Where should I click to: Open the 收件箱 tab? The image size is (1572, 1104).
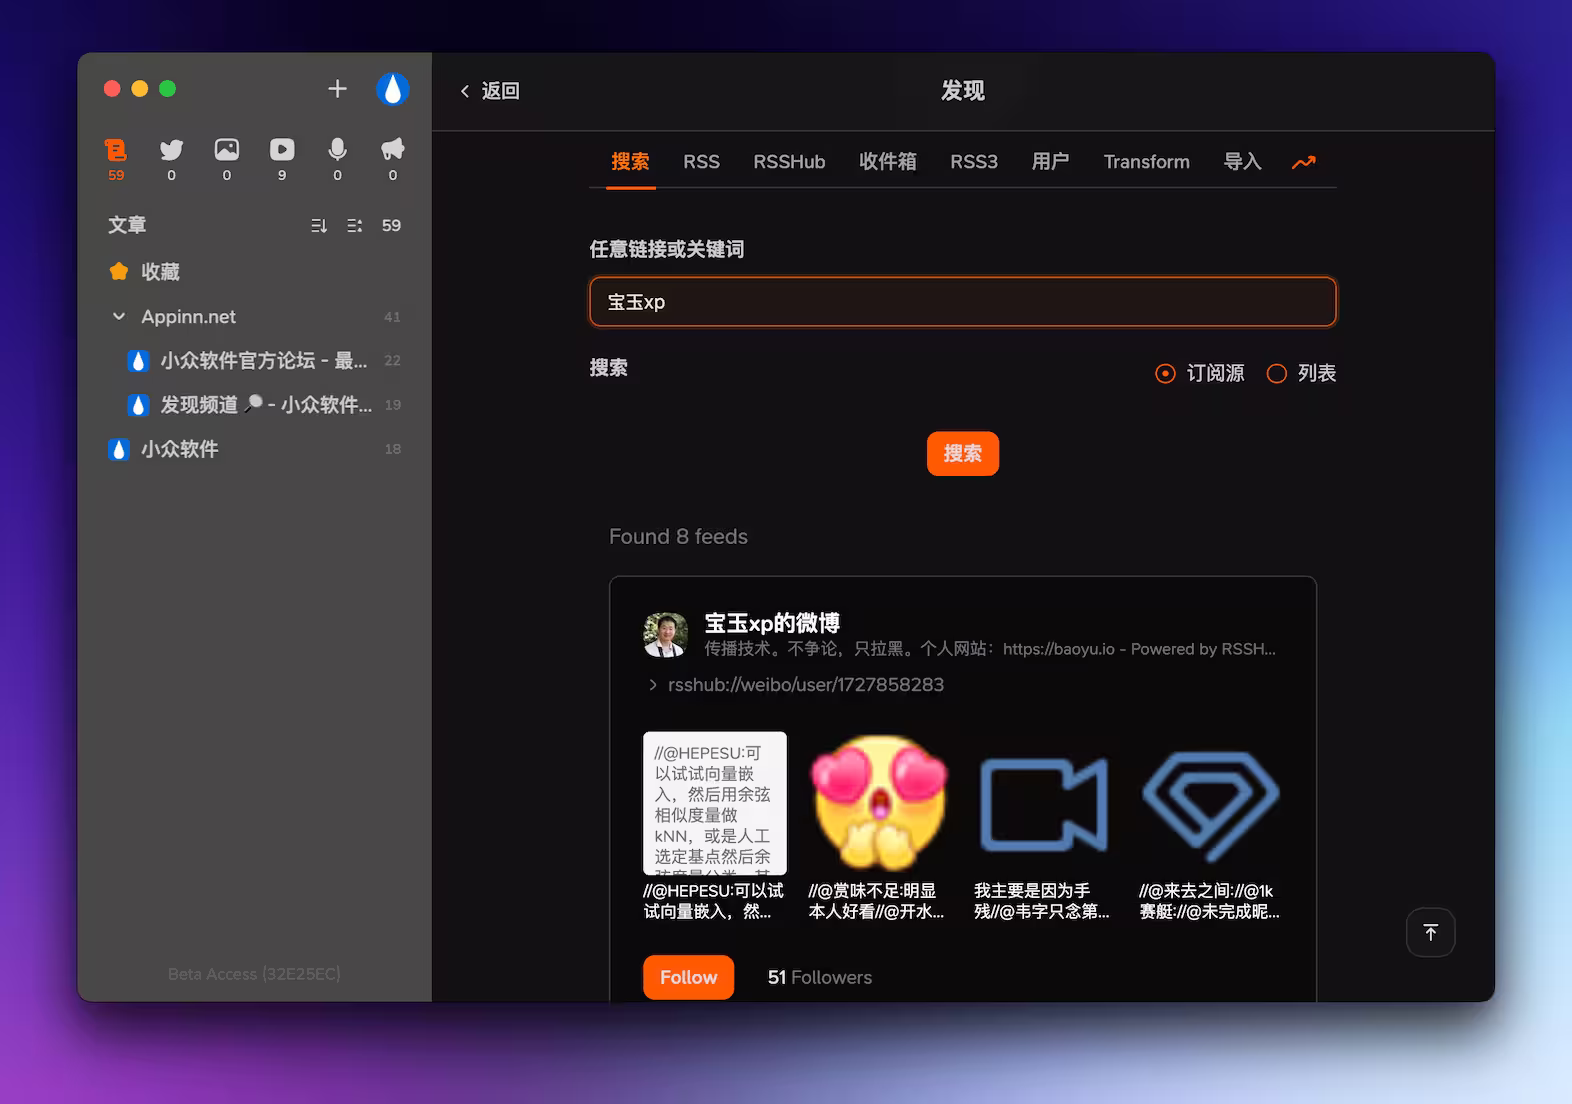tap(888, 162)
